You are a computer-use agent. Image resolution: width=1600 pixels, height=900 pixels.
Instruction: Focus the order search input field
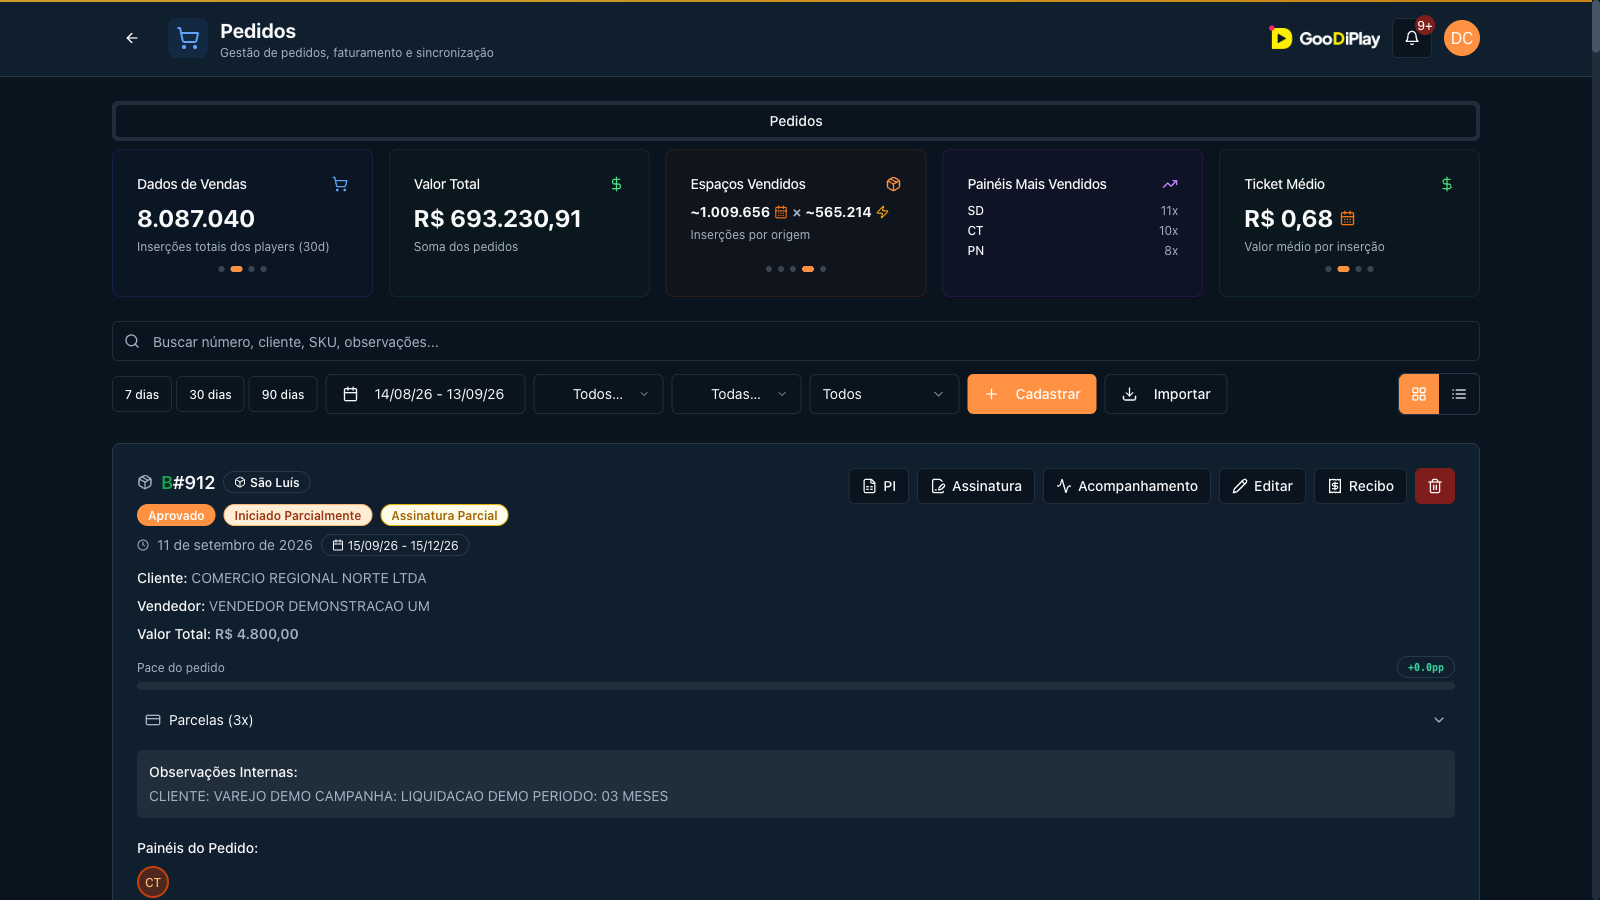pos(796,341)
